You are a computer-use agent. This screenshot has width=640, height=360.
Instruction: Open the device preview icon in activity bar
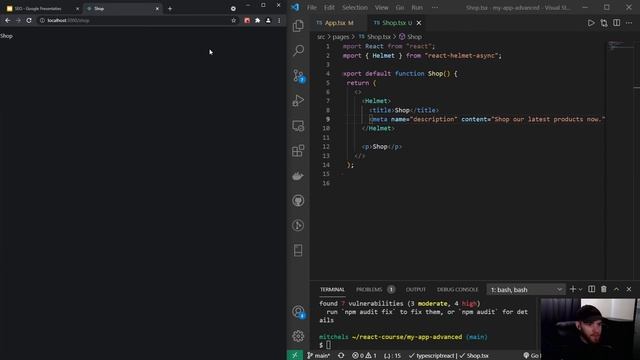click(x=298, y=250)
